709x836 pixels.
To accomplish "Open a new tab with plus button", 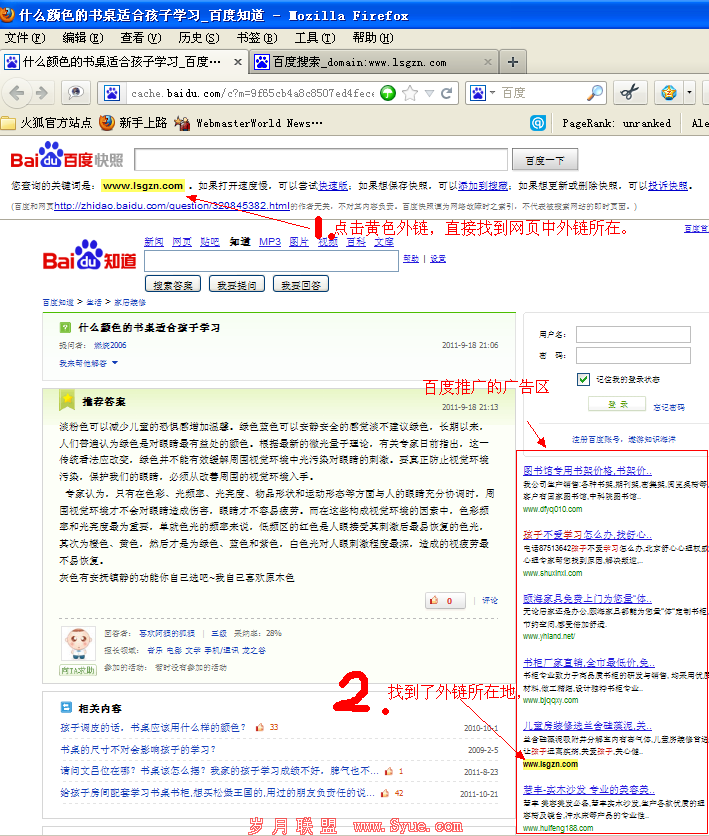I will click(513, 62).
